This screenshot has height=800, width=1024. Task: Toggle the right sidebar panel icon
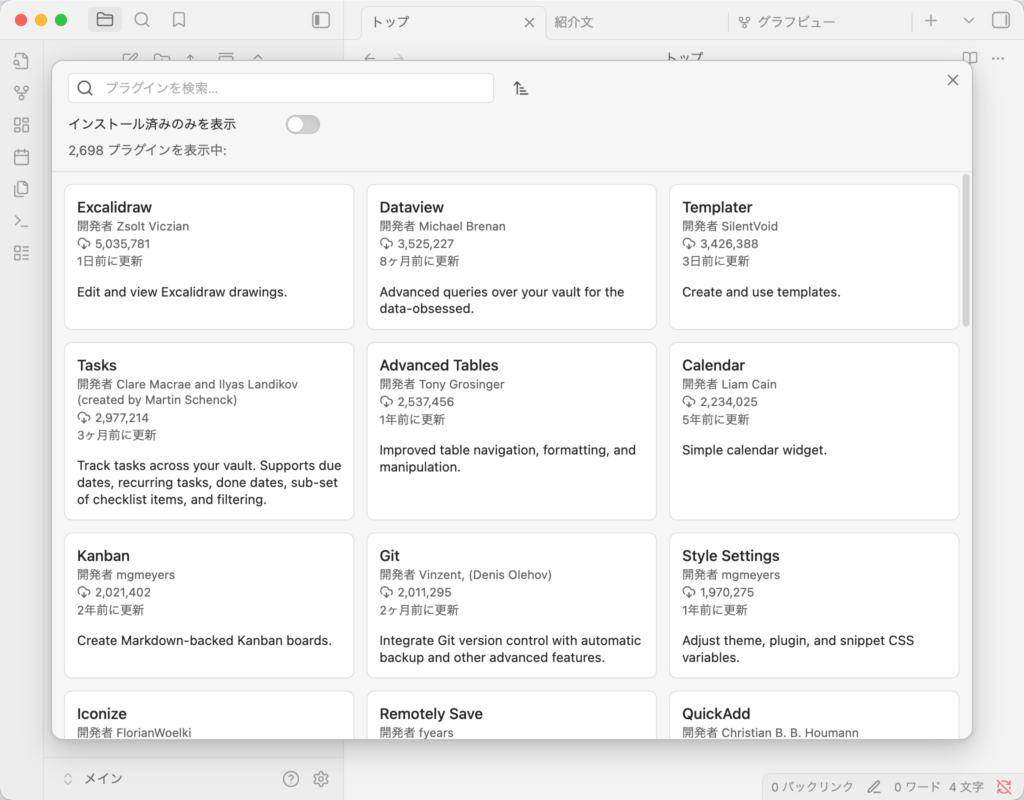click(x=1000, y=21)
